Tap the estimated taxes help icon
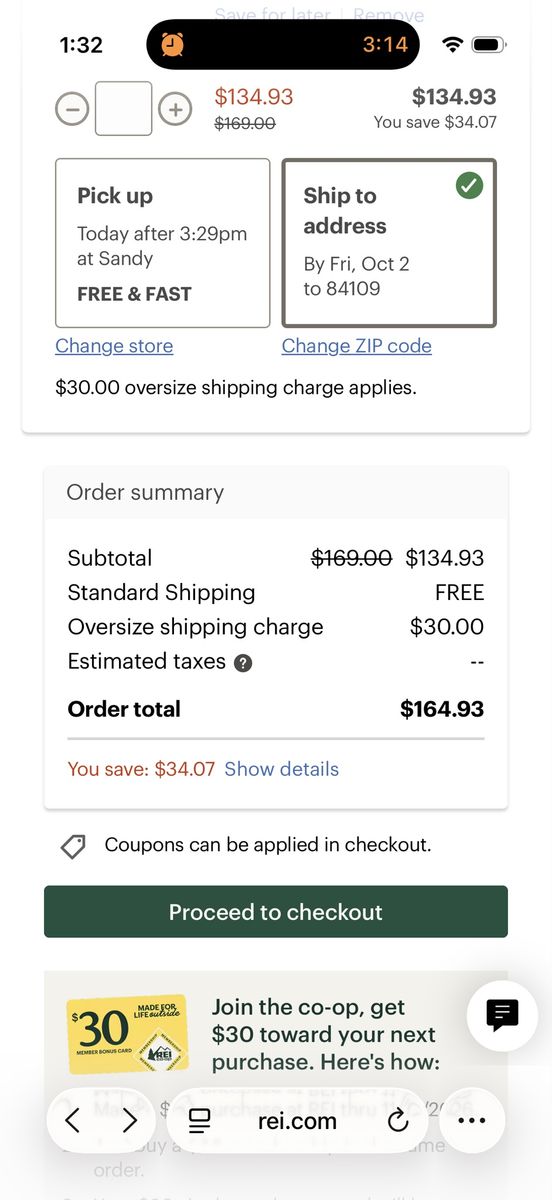The height and width of the screenshot is (1200, 552). [243, 663]
